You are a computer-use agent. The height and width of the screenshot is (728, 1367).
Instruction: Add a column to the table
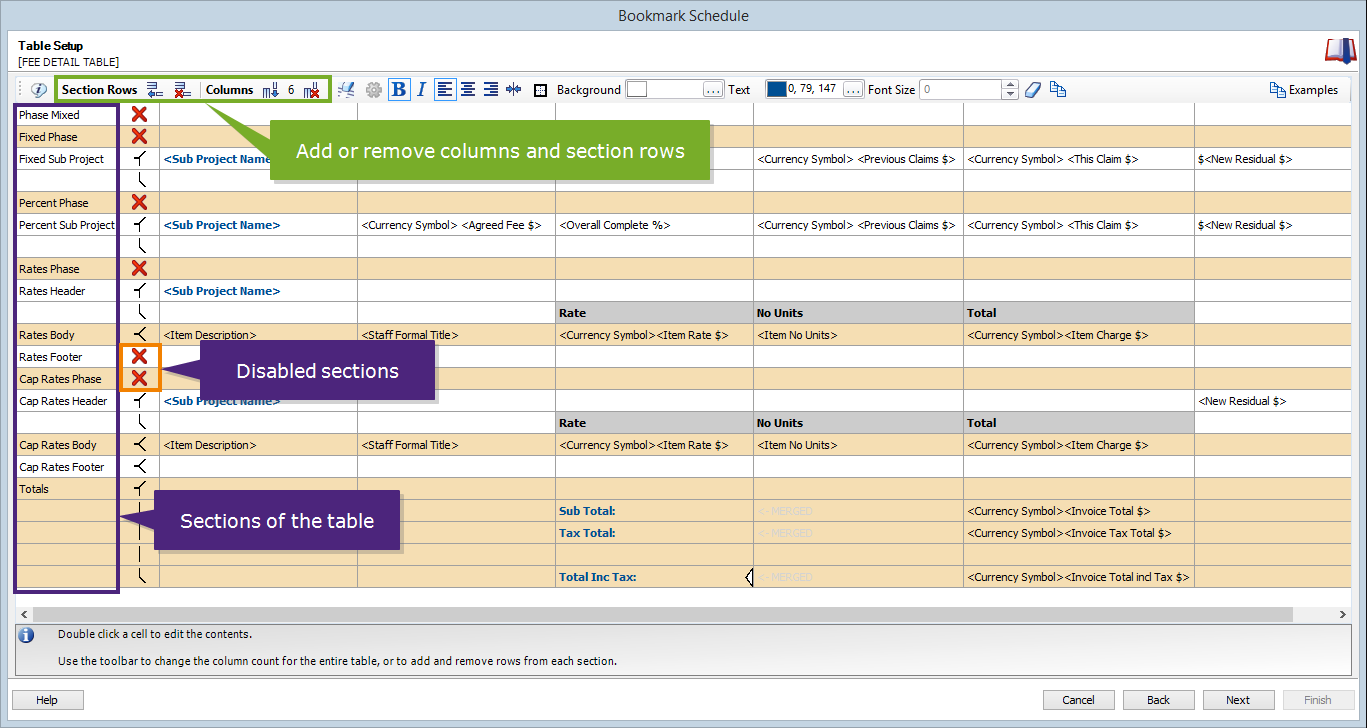(x=270, y=89)
